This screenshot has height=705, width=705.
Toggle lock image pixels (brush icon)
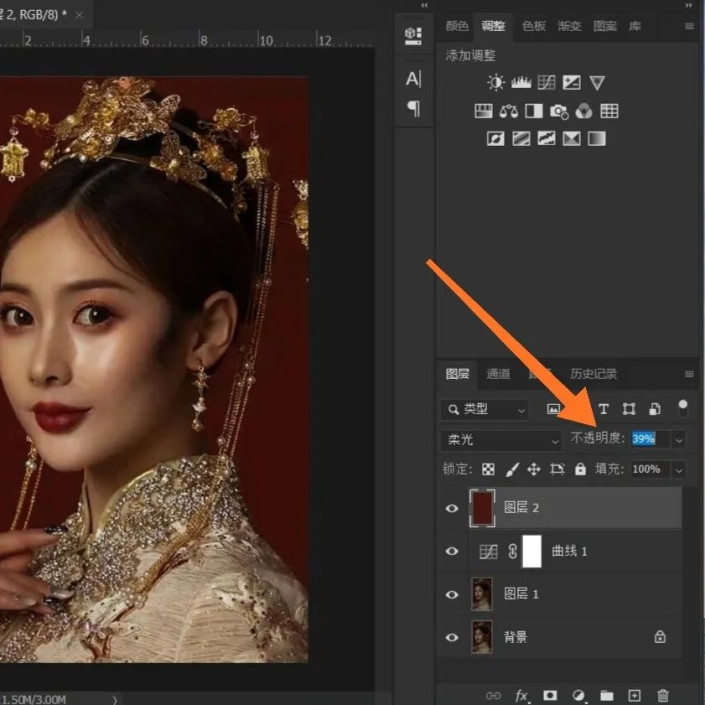pos(512,469)
